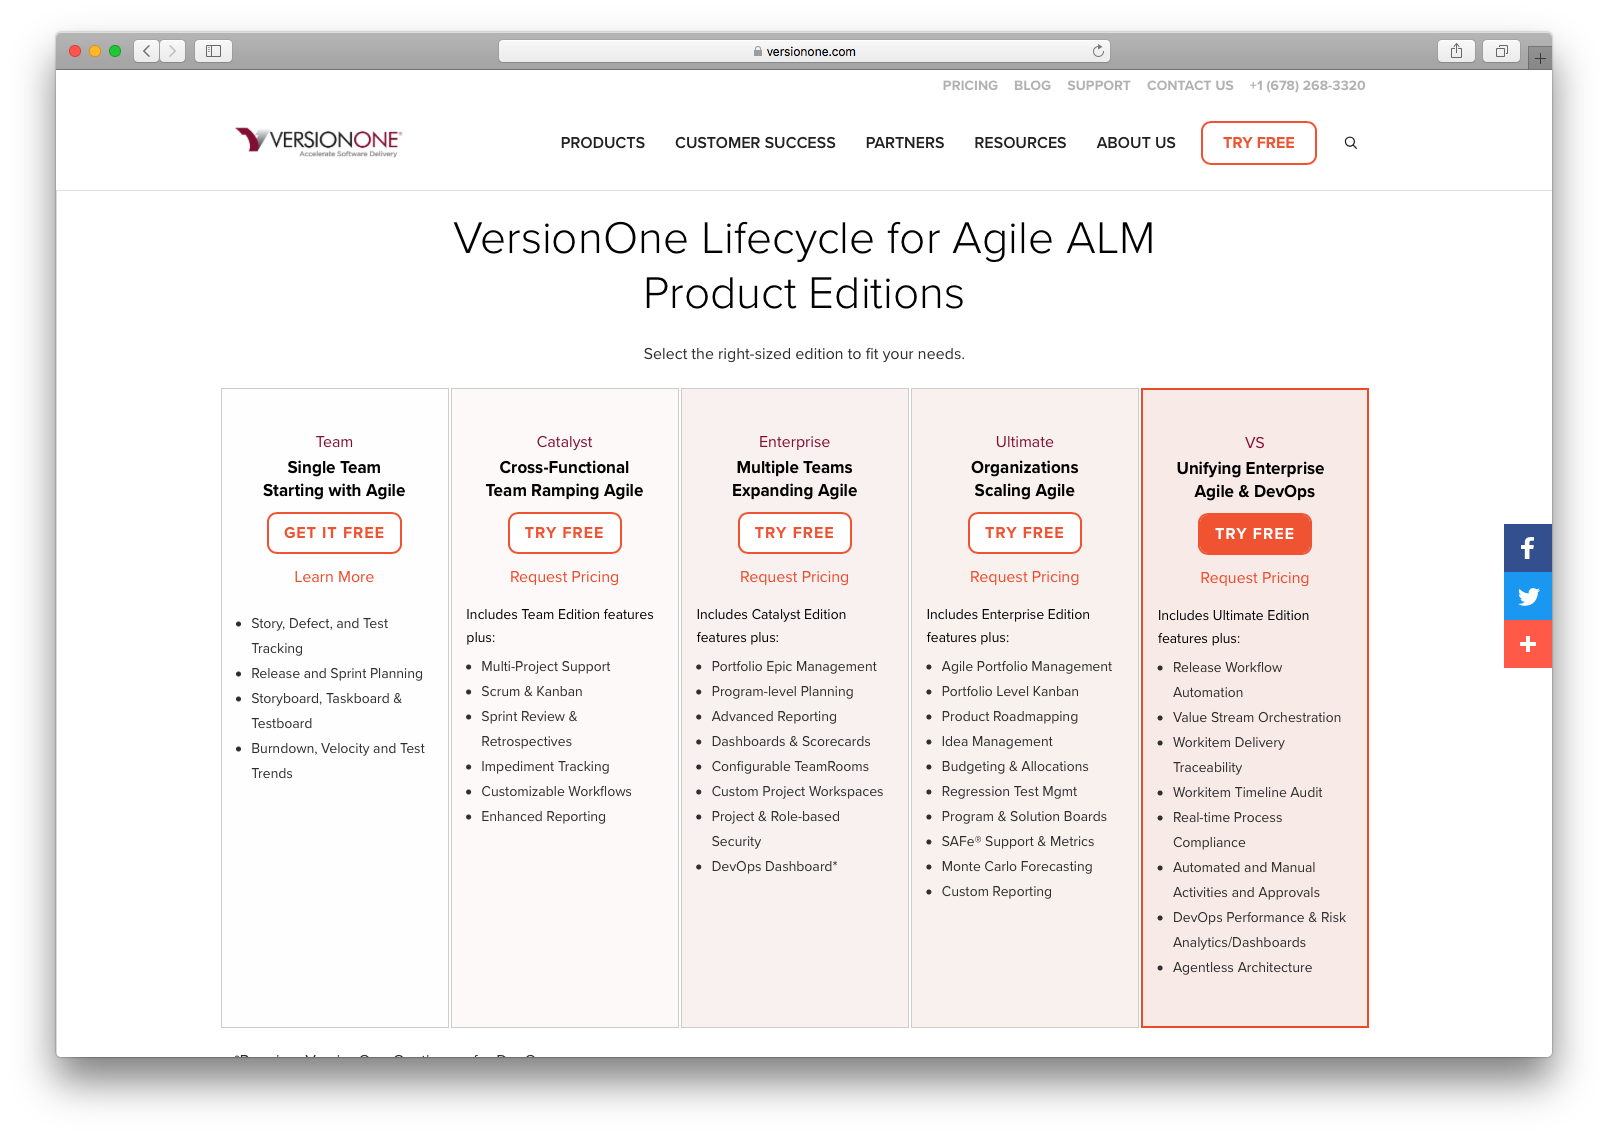The width and height of the screenshot is (1608, 1137).
Task: Open the Blog link
Action: (1032, 86)
